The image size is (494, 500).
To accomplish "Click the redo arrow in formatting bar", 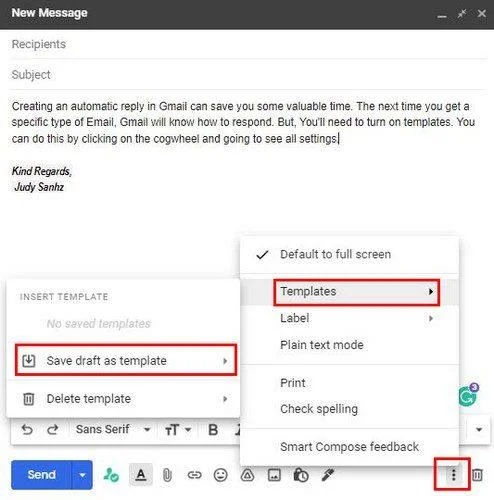I will (52, 430).
